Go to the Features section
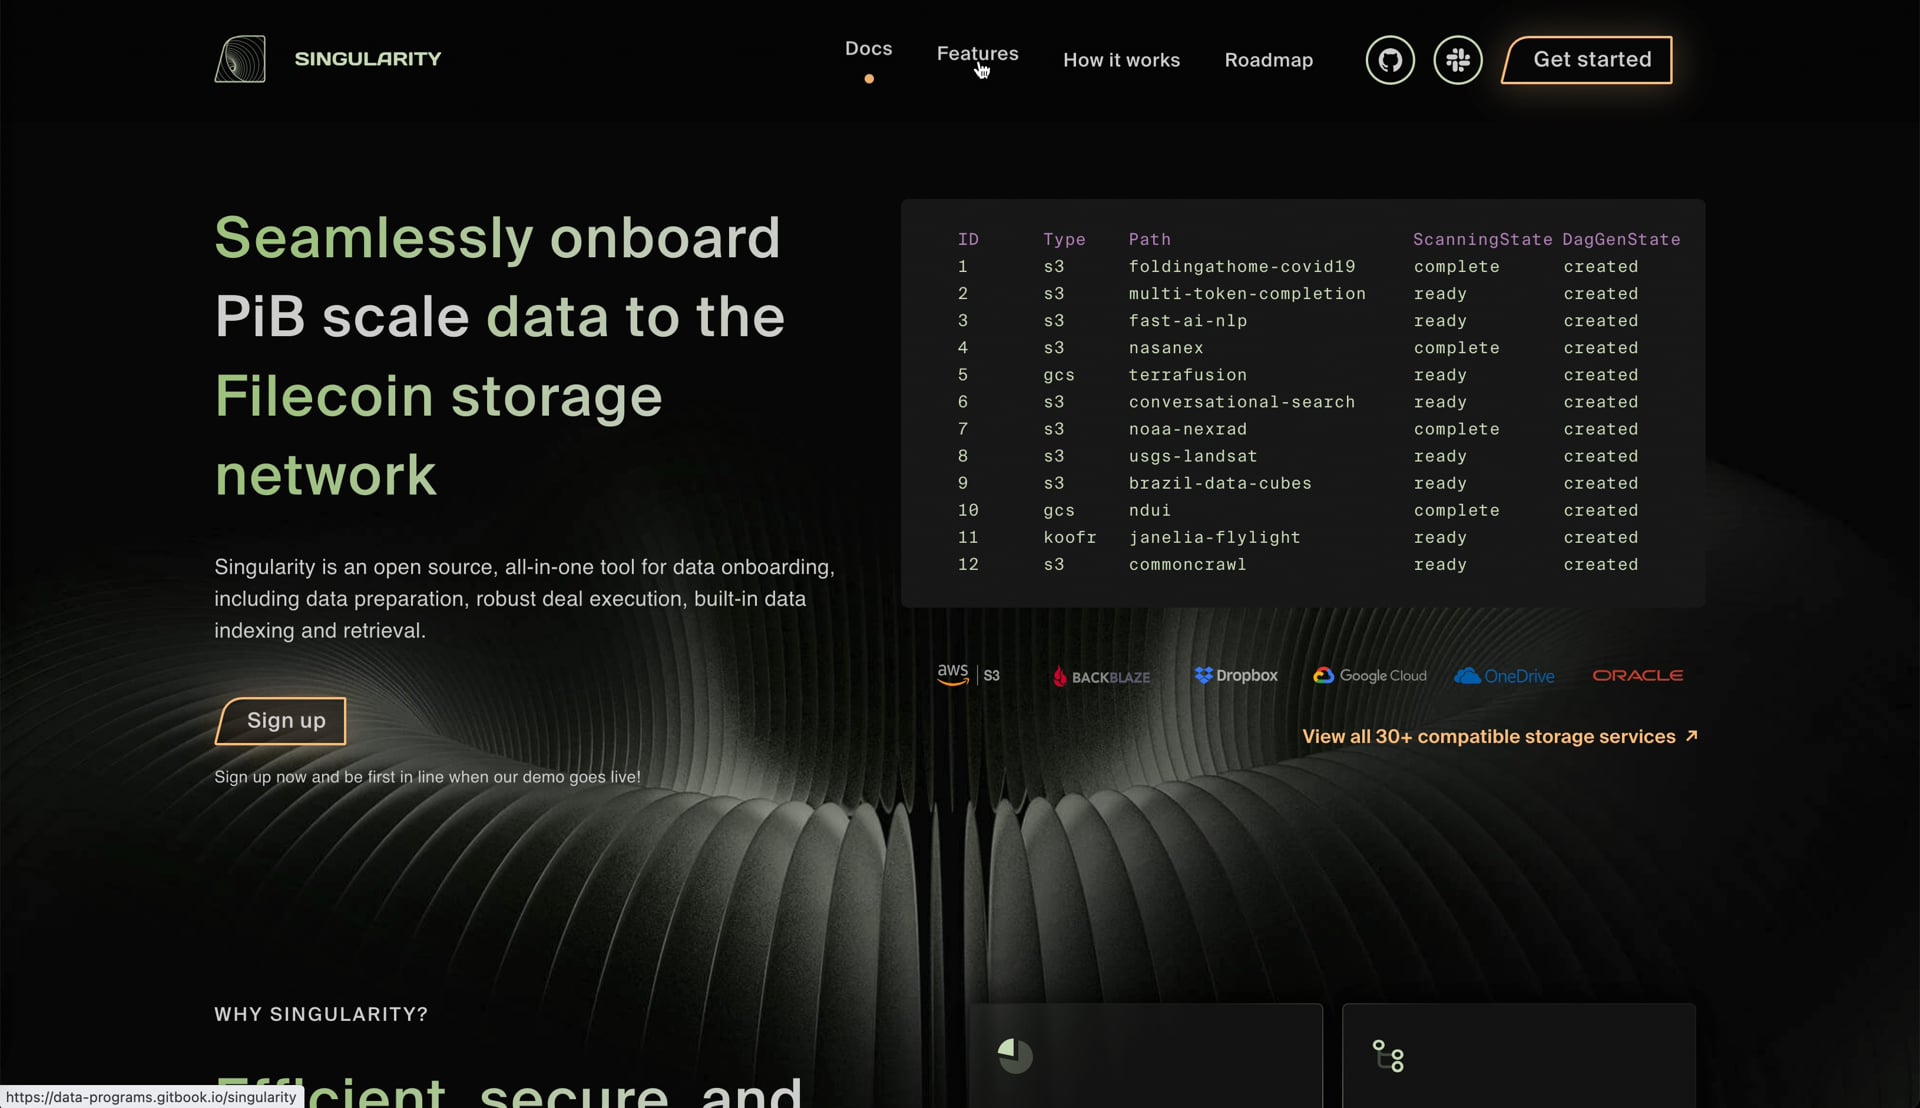This screenshot has height=1108, width=1920. click(977, 54)
